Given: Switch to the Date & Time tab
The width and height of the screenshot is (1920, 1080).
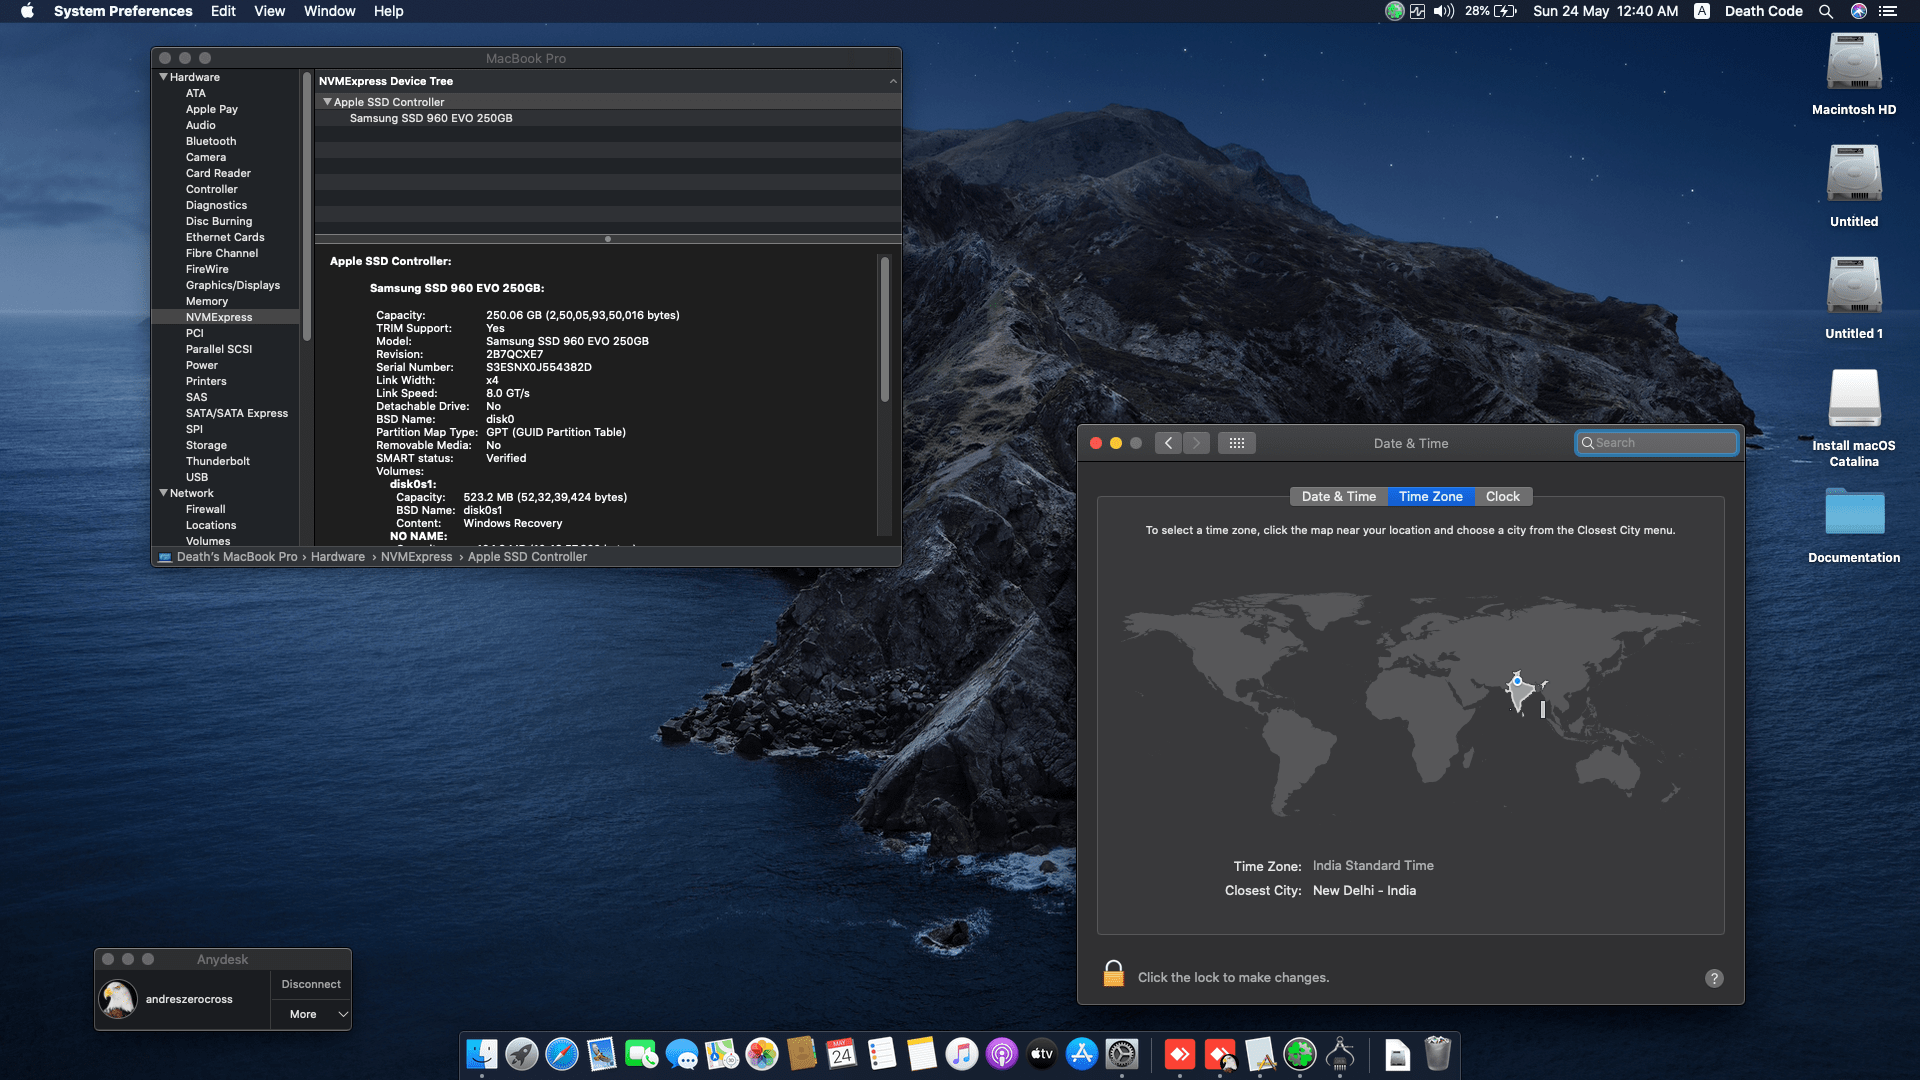Looking at the screenshot, I should 1338,497.
